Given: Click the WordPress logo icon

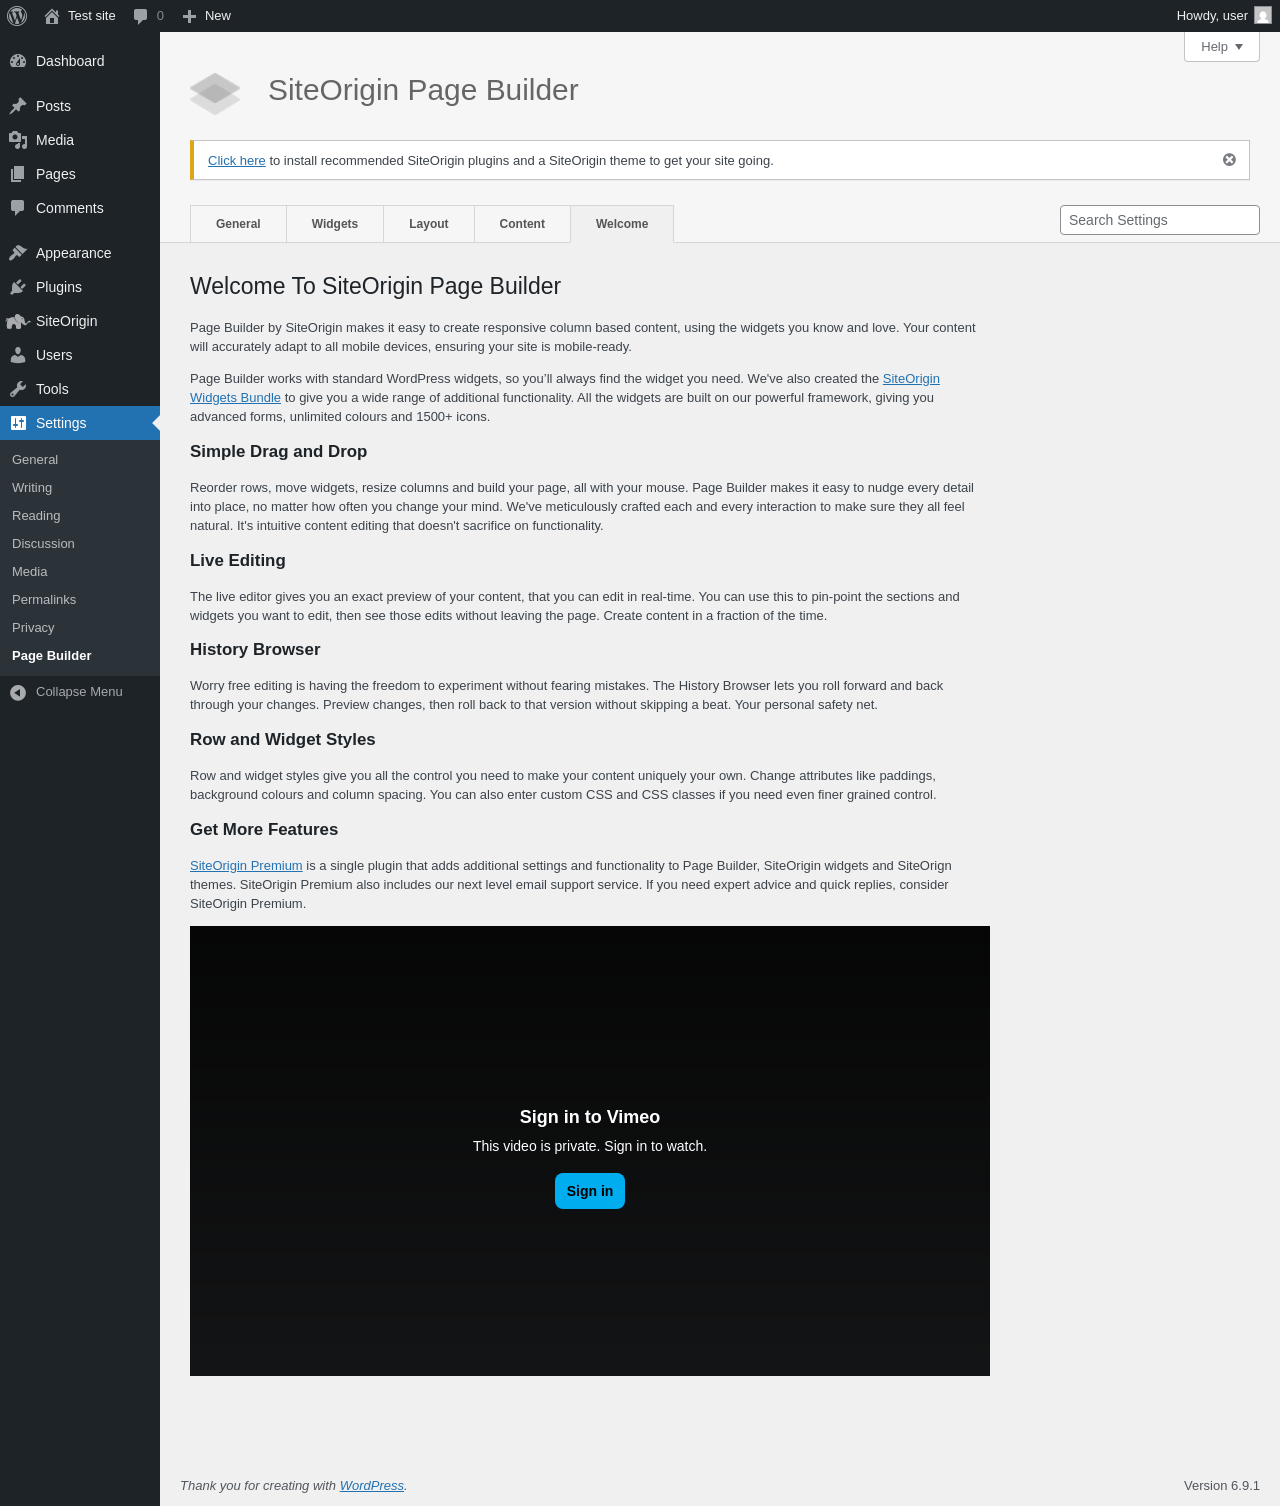Looking at the screenshot, I should click(x=17, y=16).
